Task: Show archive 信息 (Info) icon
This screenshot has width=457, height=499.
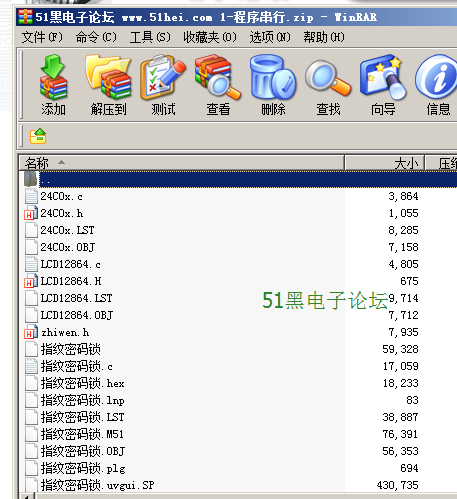Action: pyautogui.click(x=437, y=85)
